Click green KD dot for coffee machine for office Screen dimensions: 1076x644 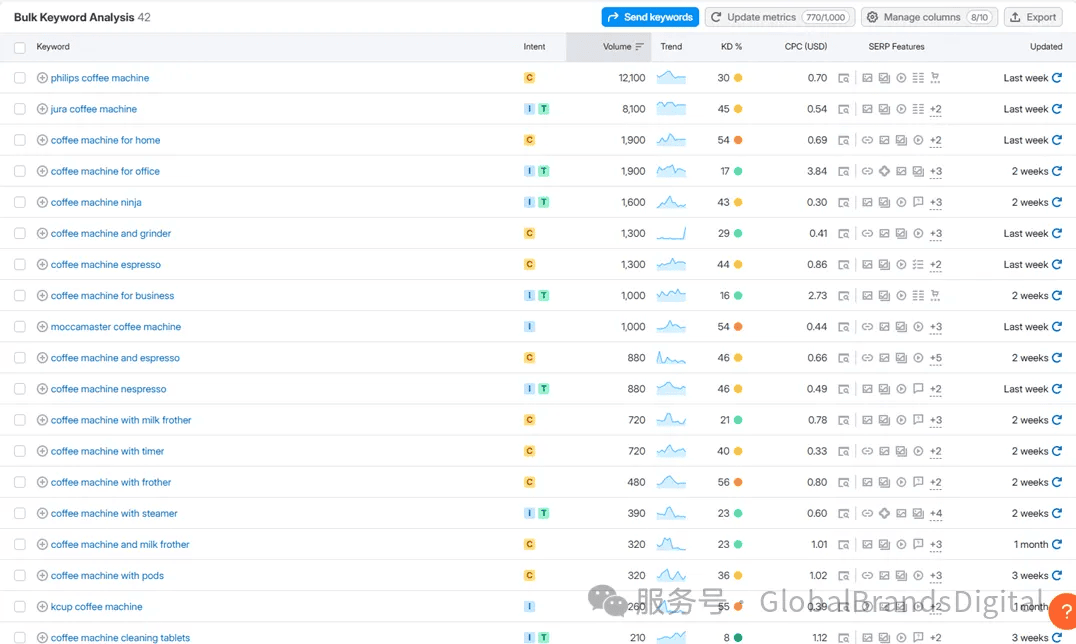coord(738,171)
